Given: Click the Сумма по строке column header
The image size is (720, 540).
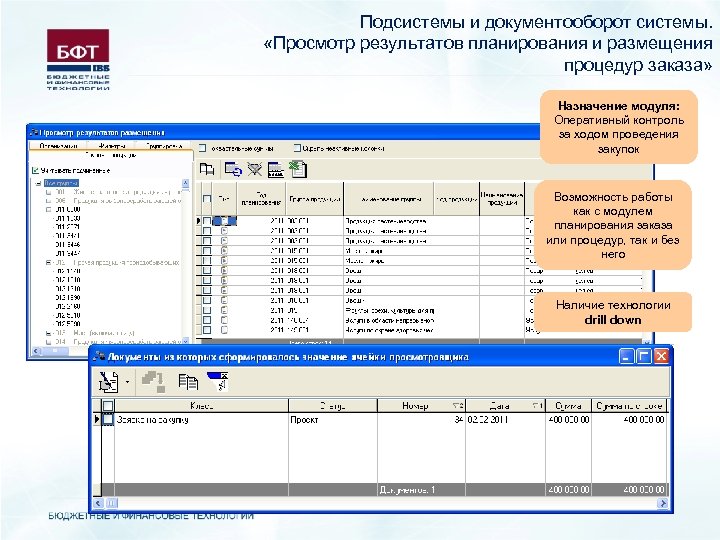Looking at the screenshot, I should coord(629,406).
